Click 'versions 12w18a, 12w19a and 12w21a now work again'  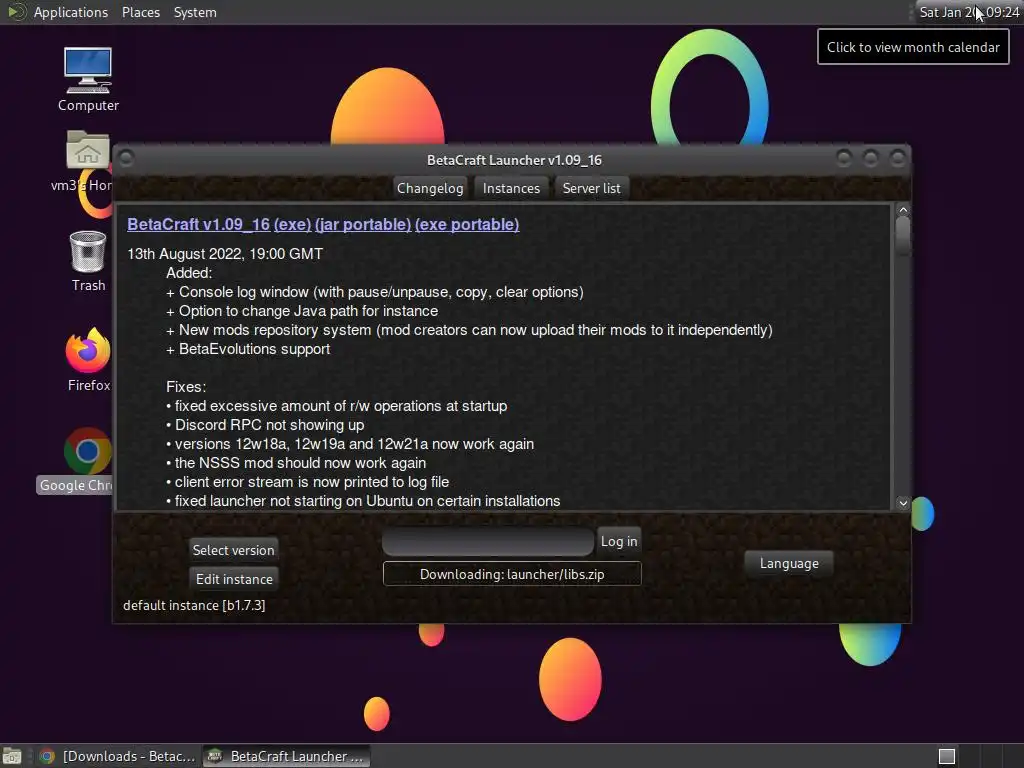tap(350, 444)
